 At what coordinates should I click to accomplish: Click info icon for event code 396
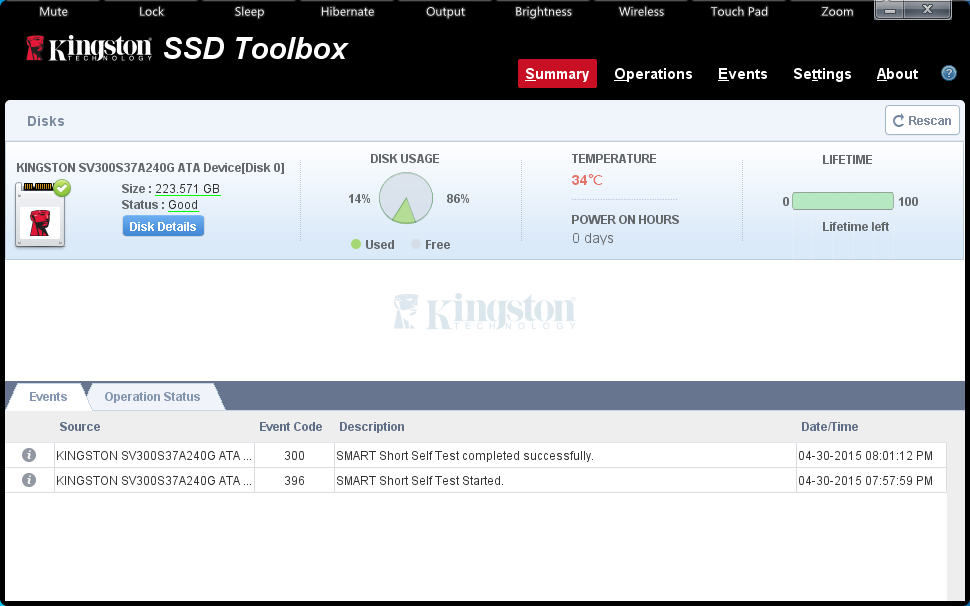click(29, 480)
